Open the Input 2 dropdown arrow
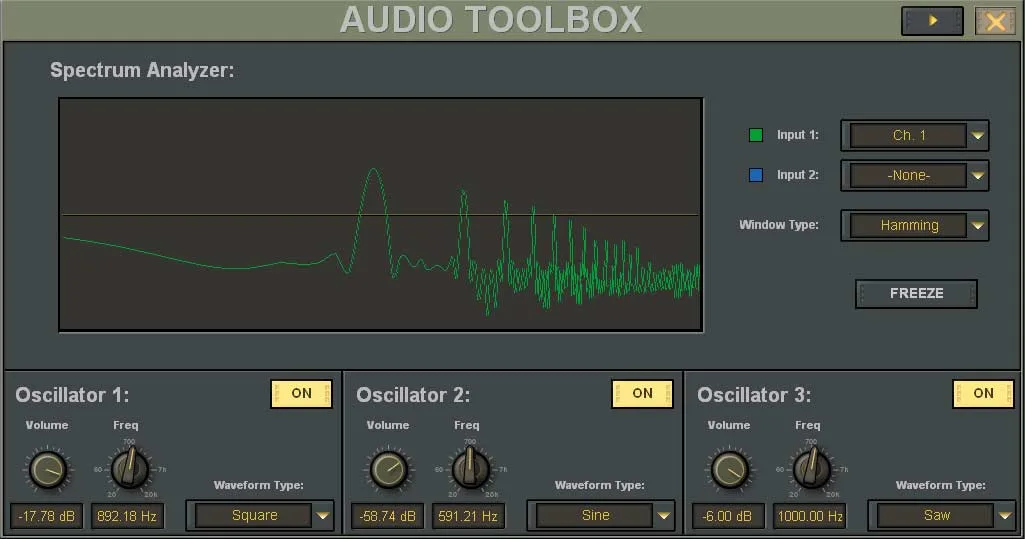Screen dimensions: 1025x539 tap(977, 176)
